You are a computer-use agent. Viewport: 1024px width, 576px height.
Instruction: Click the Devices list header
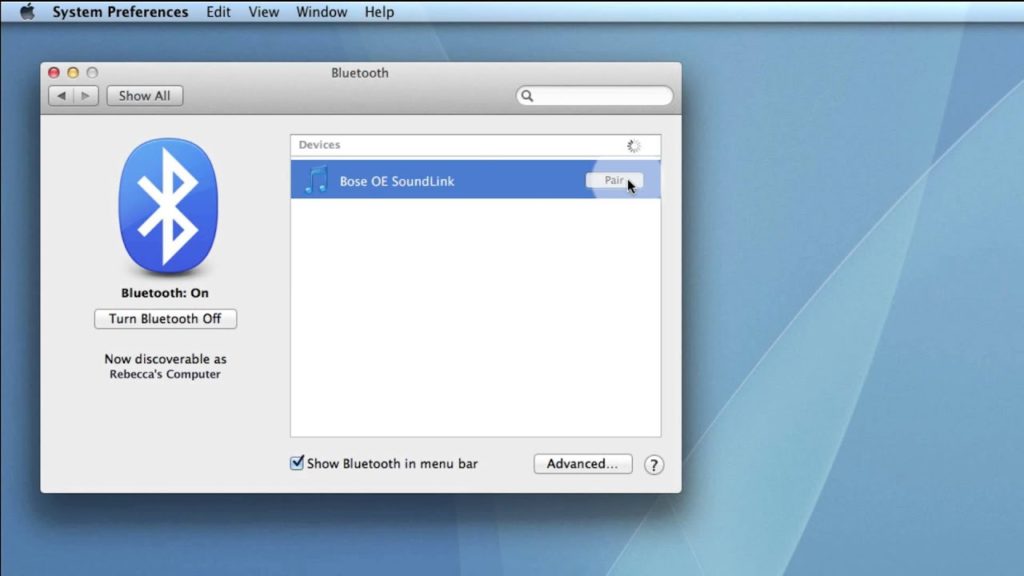click(x=475, y=145)
